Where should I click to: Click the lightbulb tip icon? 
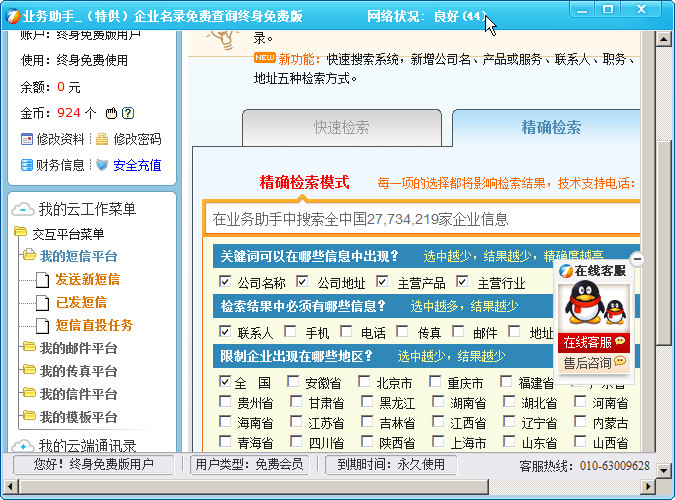(223, 40)
